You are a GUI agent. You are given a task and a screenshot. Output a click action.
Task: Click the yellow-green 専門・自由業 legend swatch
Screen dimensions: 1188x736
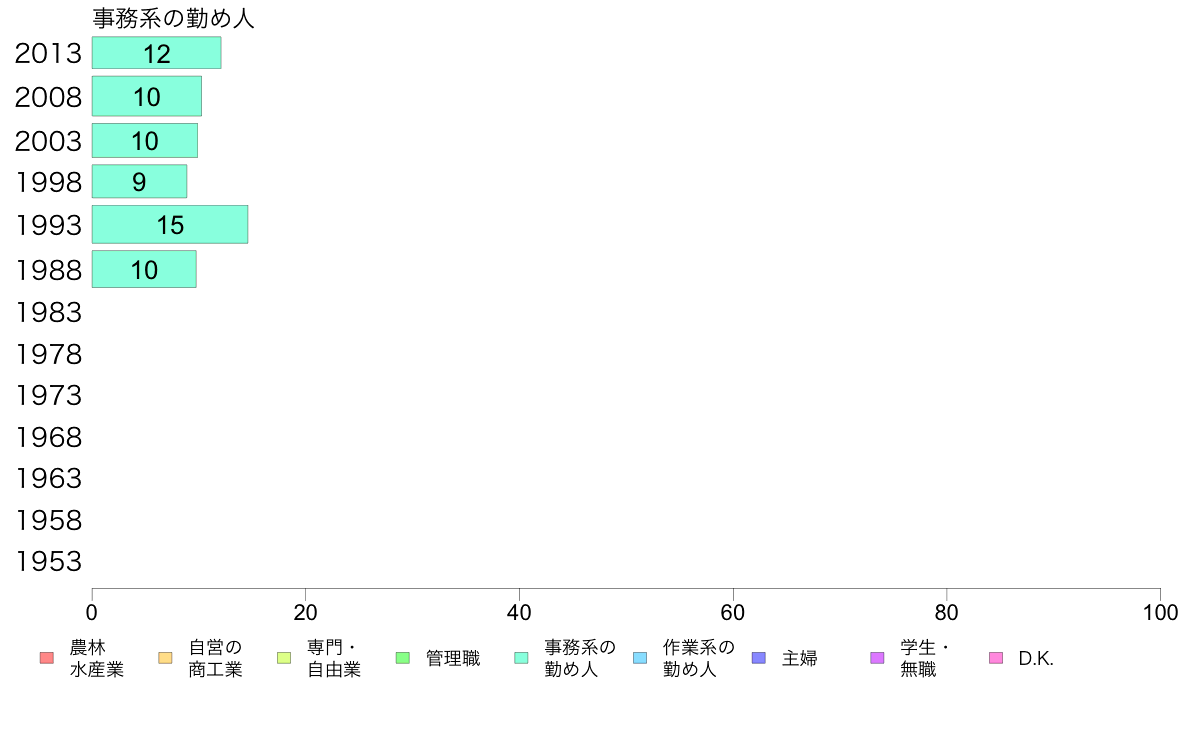click(x=284, y=658)
